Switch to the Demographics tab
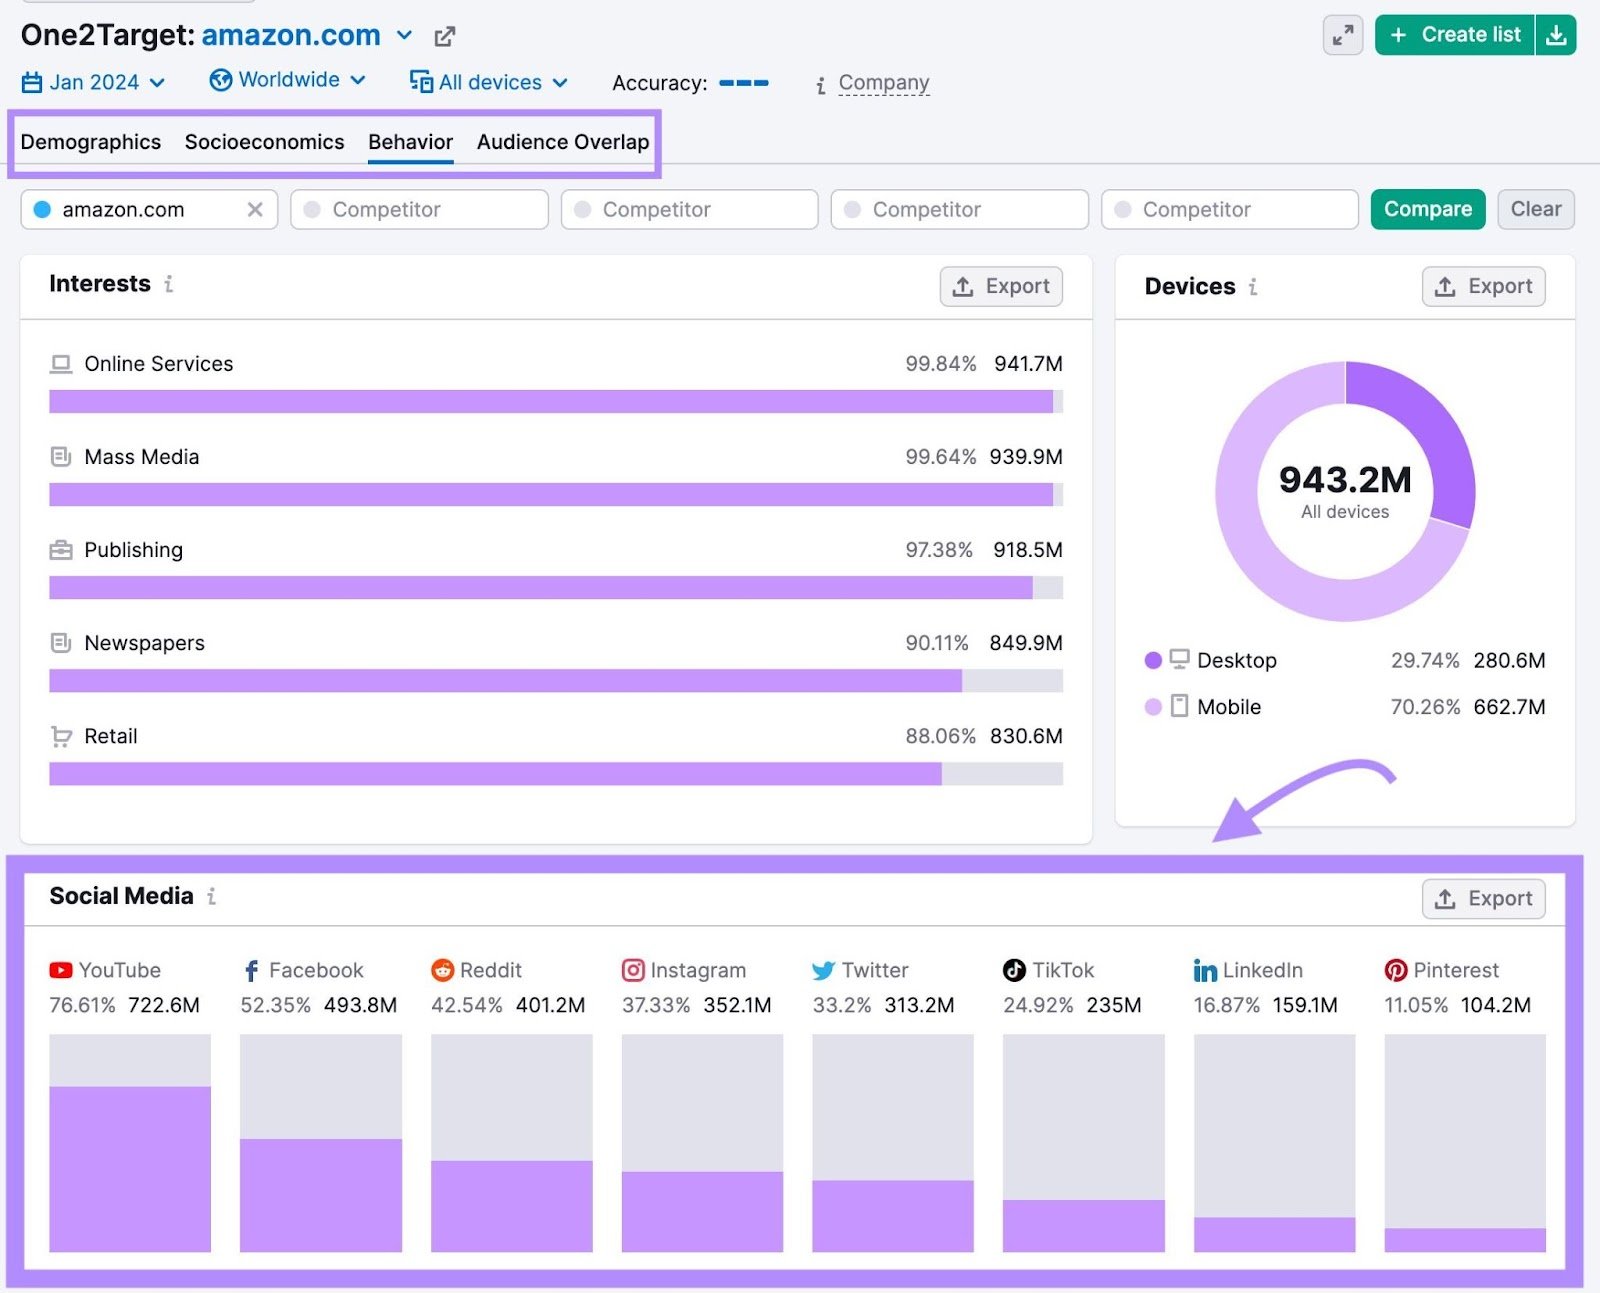 [90, 142]
